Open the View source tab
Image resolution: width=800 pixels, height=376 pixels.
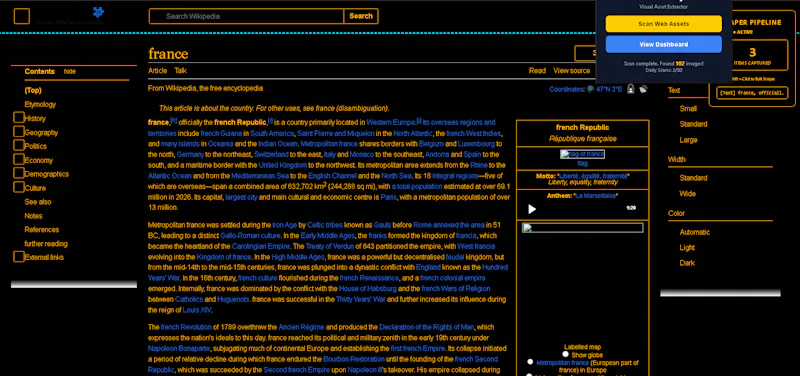tap(571, 71)
